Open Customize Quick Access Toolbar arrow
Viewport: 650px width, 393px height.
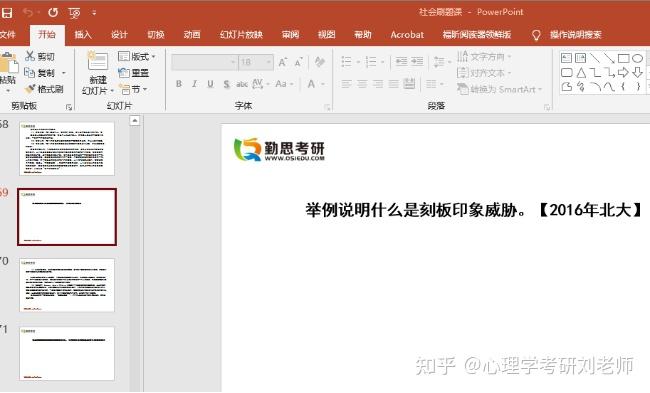tap(94, 13)
